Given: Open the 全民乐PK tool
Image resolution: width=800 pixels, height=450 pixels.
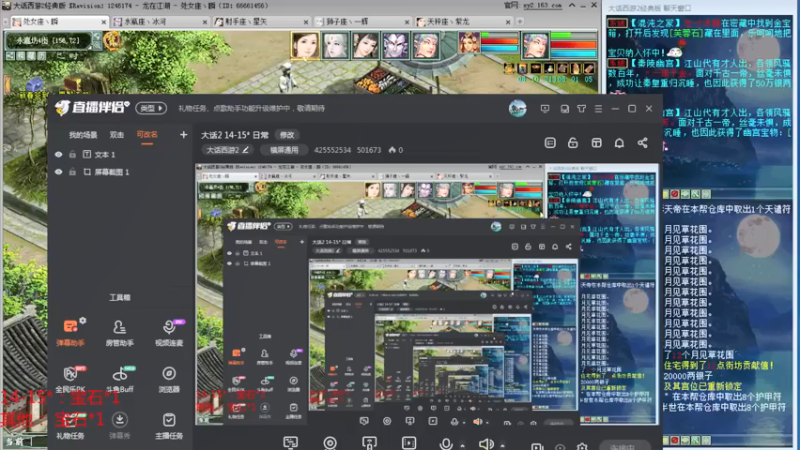Looking at the screenshot, I should (70, 379).
